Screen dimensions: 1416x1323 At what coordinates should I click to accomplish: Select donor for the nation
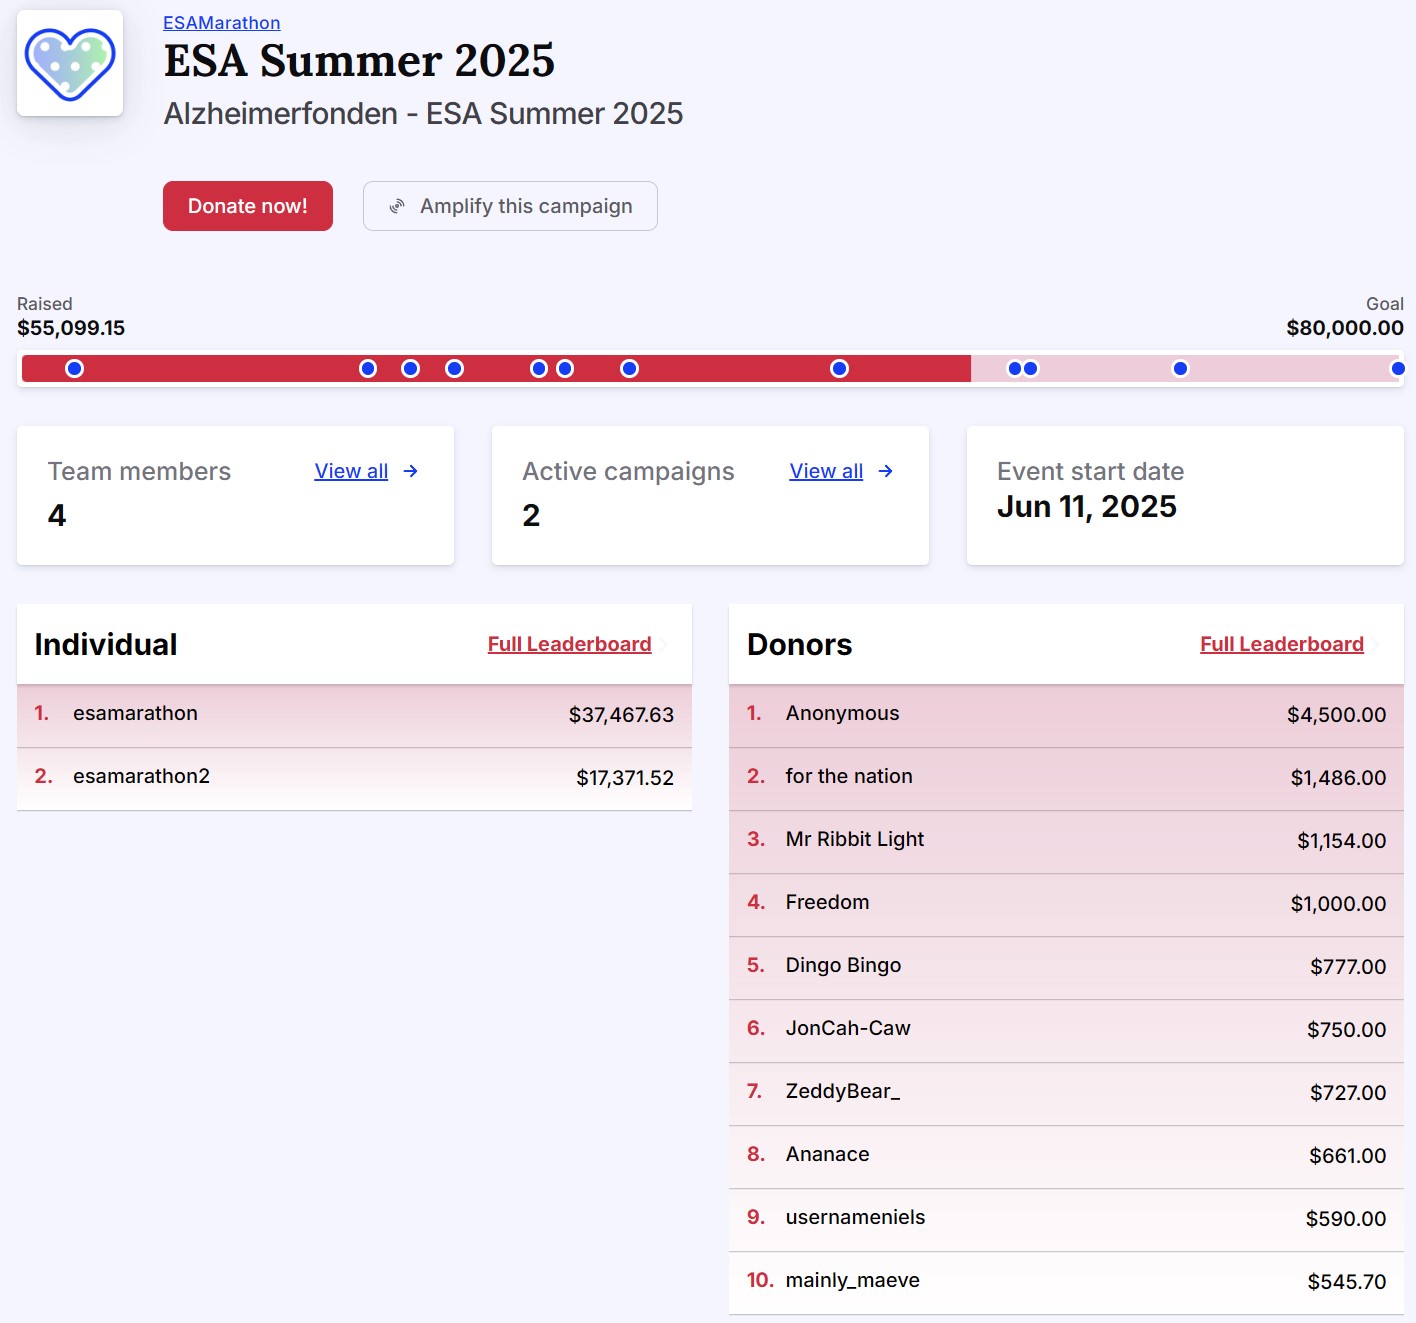click(x=1066, y=778)
